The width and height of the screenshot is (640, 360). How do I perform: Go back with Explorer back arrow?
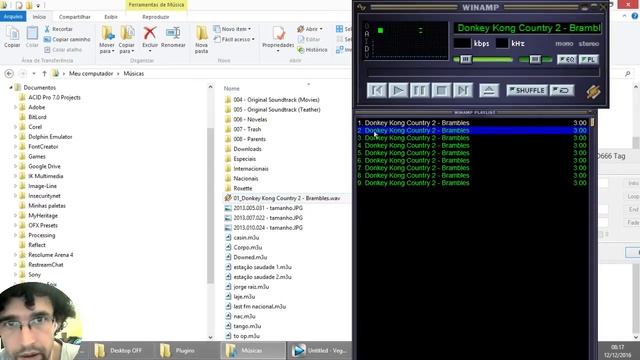(x=9, y=73)
